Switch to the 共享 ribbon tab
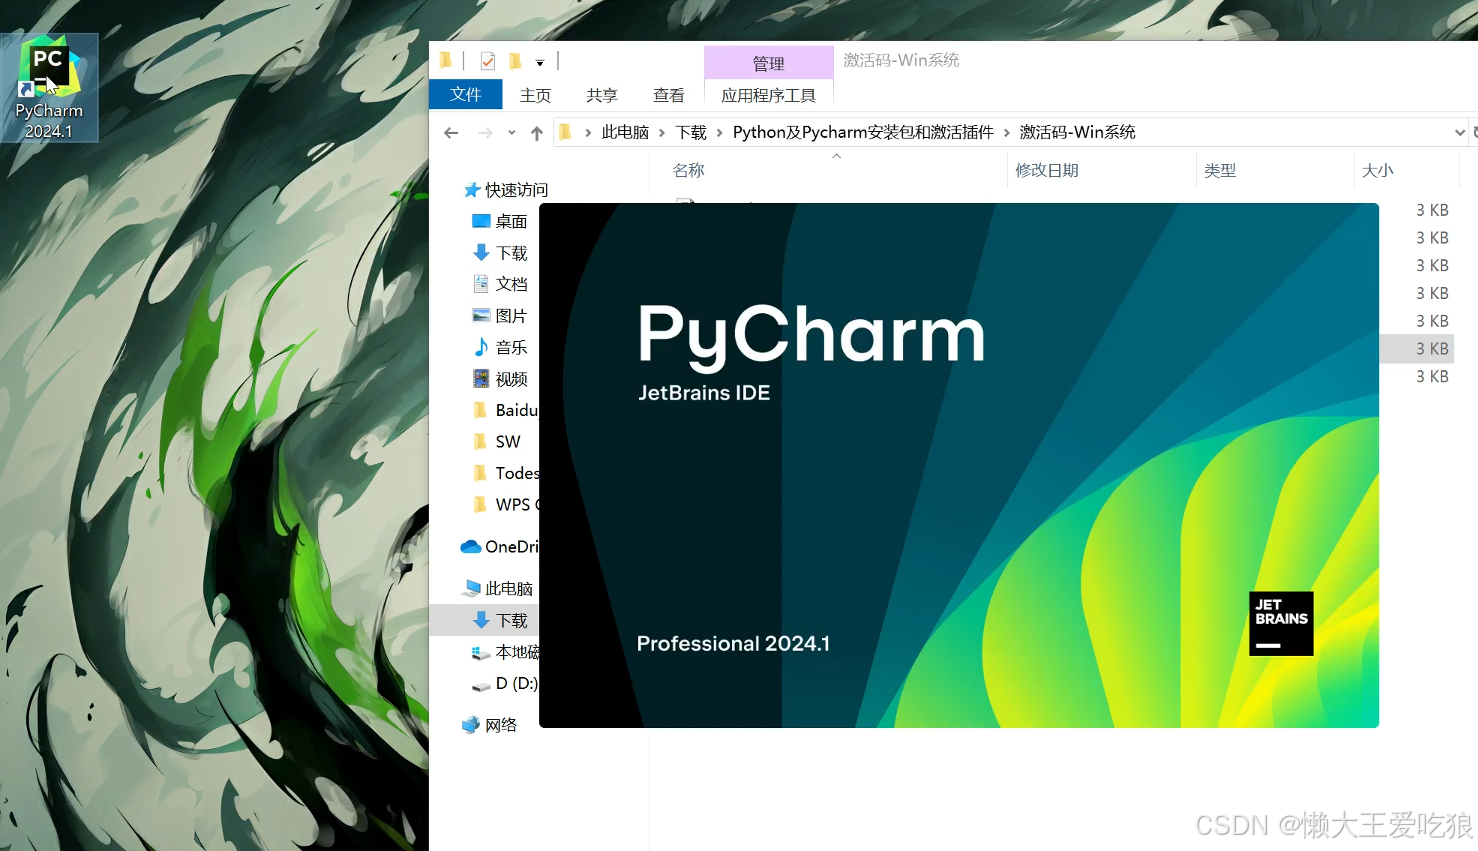Image resolution: width=1478 pixels, height=851 pixels. [x=602, y=95]
